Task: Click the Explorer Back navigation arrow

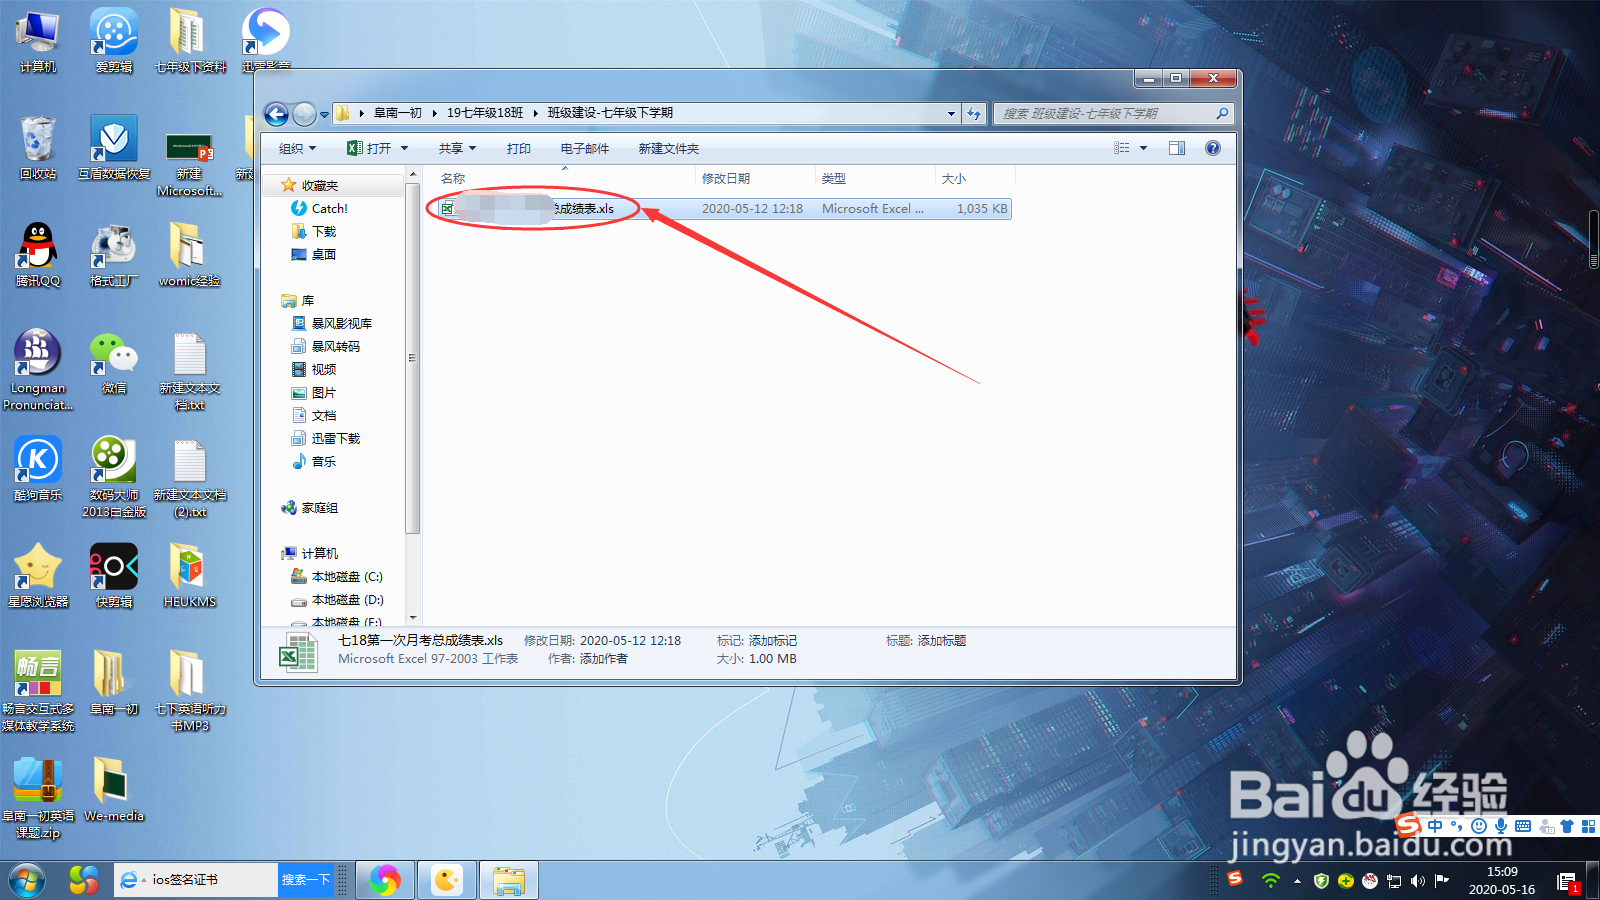Action: click(x=277, y=114)
